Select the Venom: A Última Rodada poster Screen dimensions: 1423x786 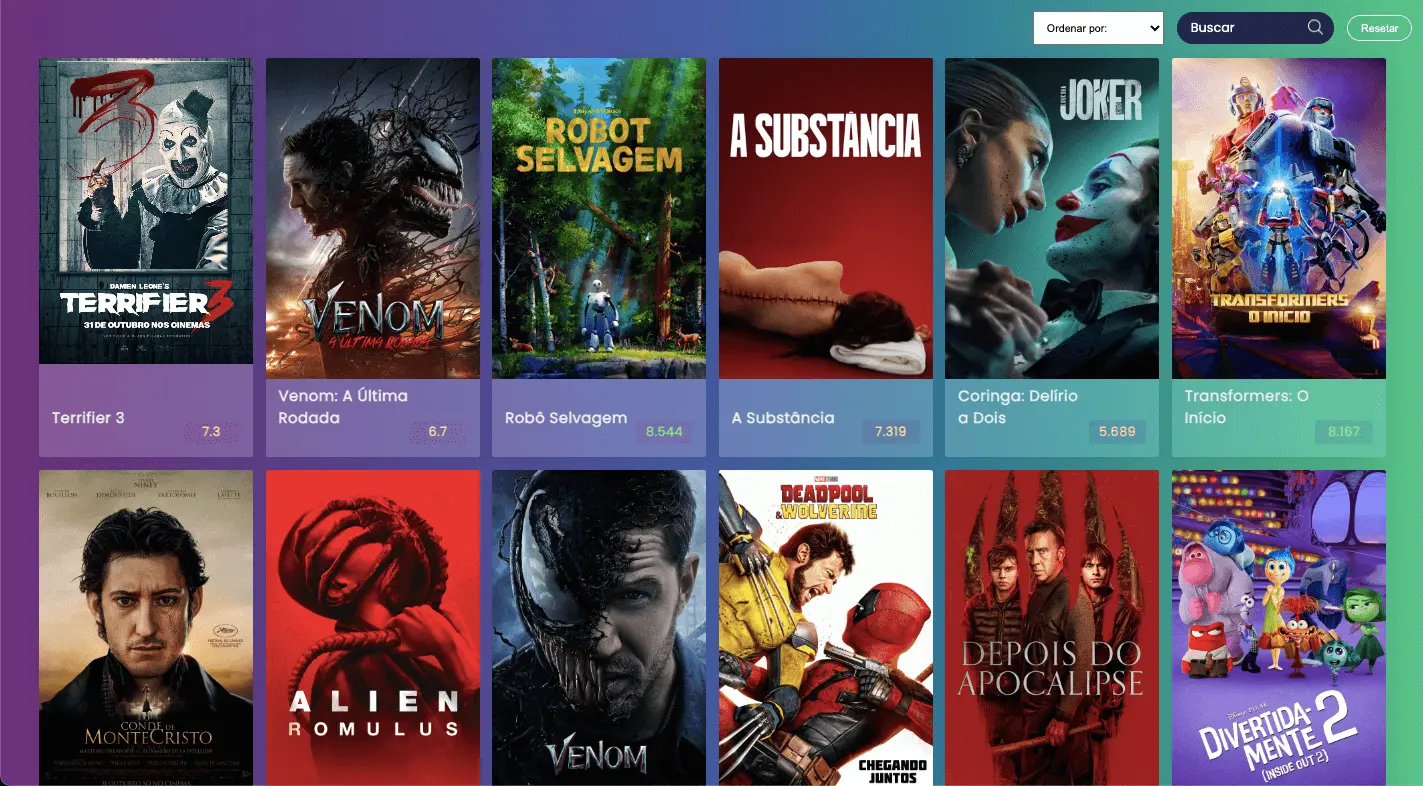click(x=373, y=218)
